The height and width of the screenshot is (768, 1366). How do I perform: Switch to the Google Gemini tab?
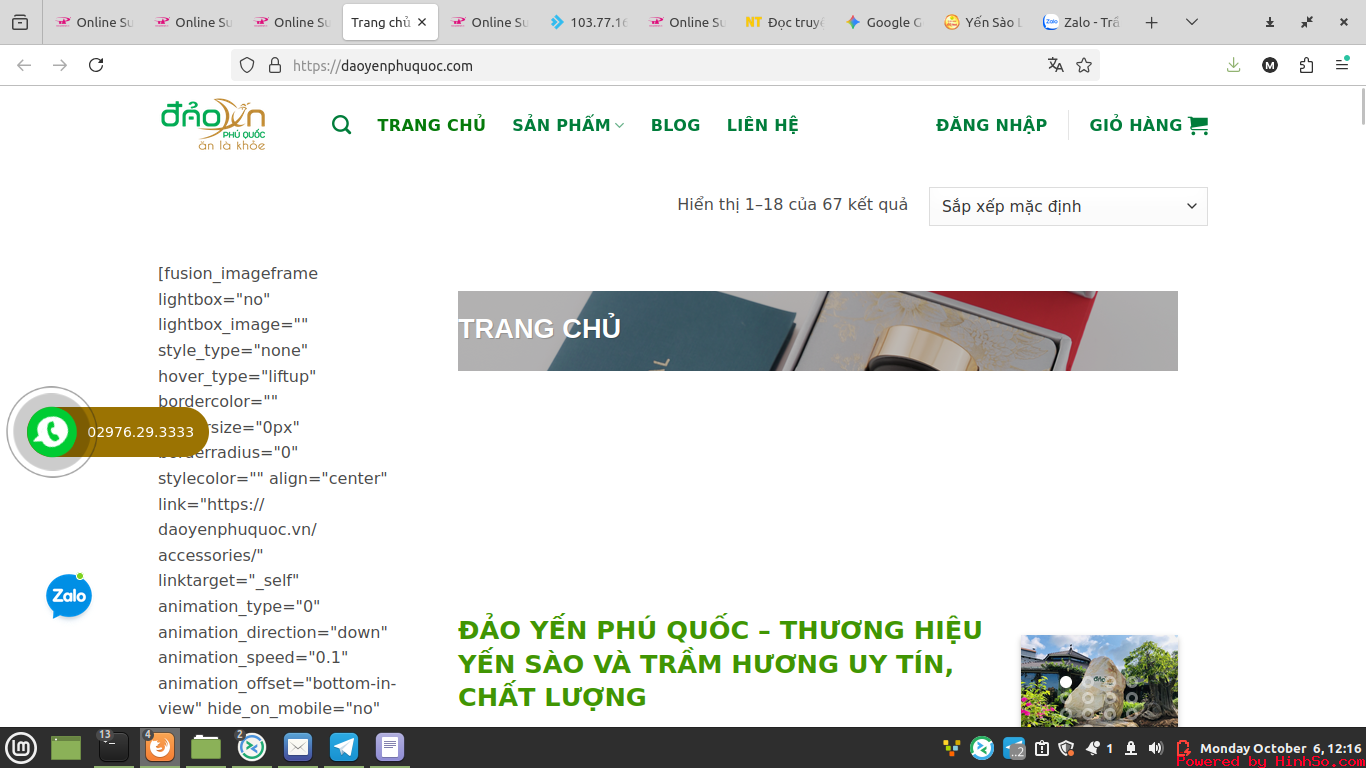(x=883, y=22)
